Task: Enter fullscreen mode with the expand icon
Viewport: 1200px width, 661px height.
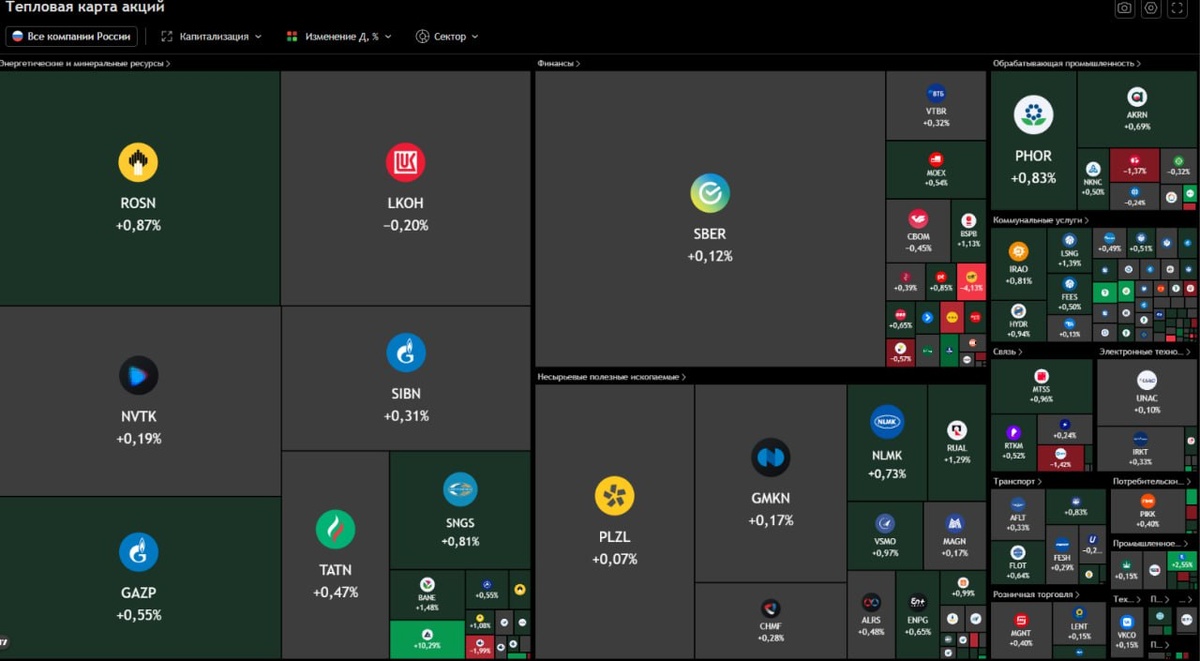Action: (1178, 8)
